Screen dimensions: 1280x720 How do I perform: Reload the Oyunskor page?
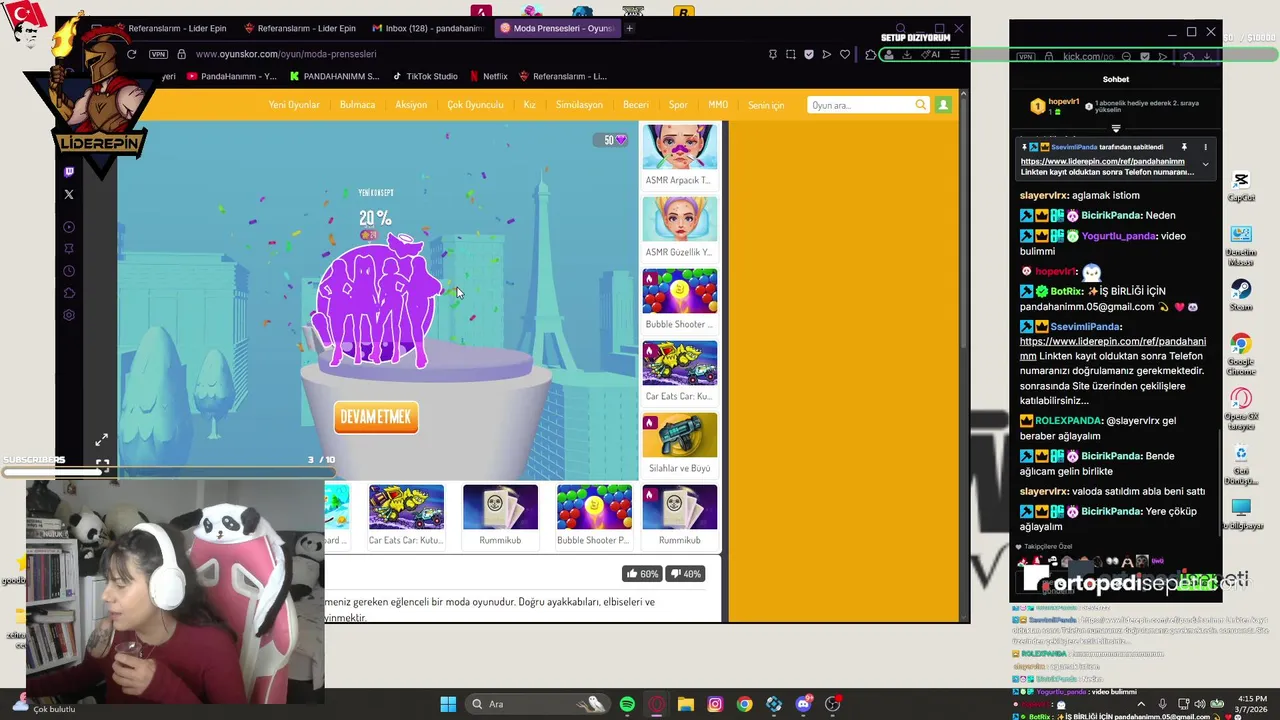[x=131, y=54]
